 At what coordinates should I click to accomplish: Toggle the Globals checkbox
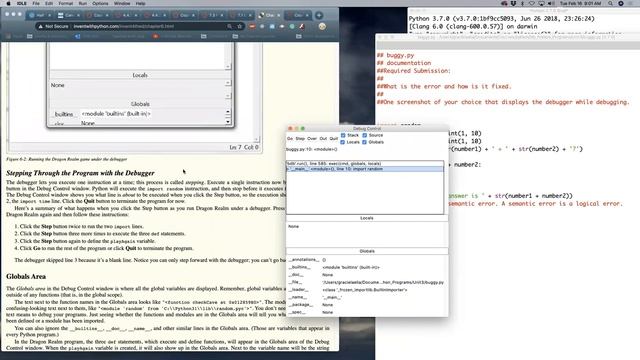364,142
